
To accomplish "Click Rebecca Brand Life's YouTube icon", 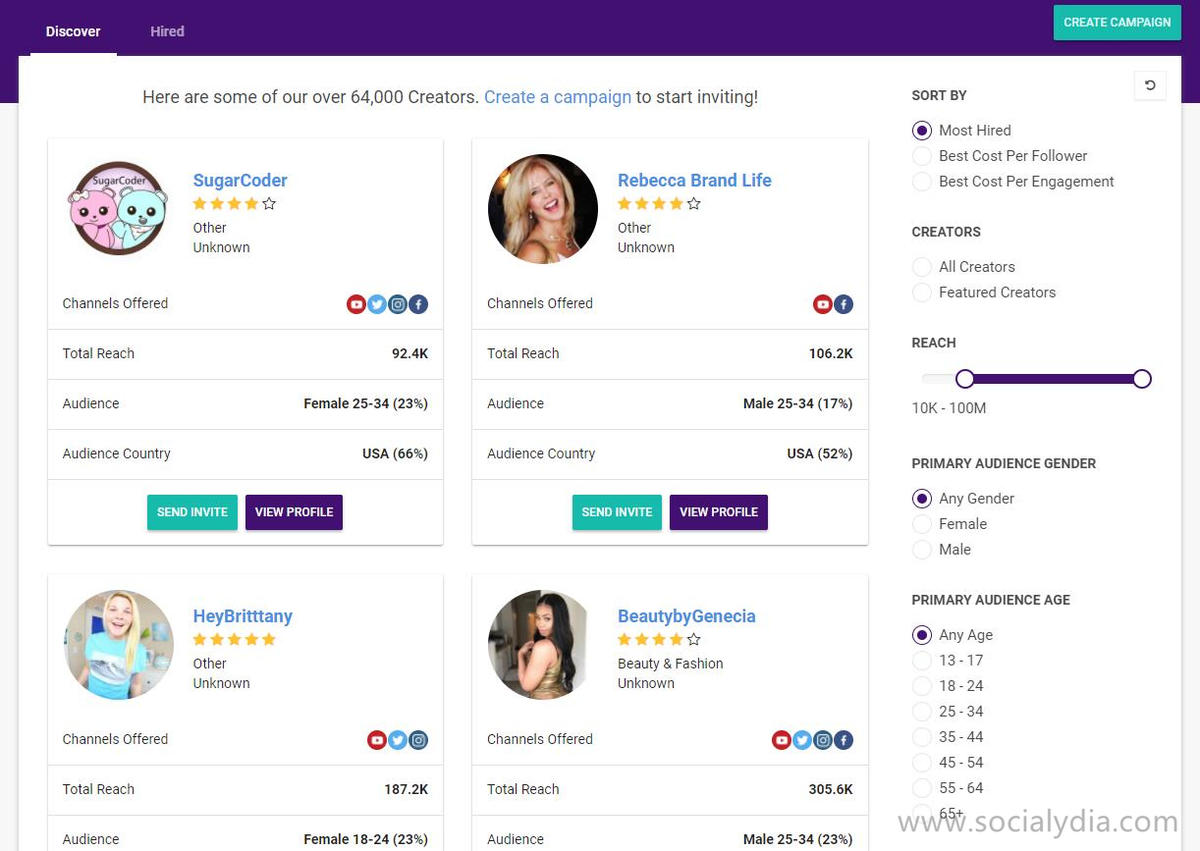I will 823,304.
